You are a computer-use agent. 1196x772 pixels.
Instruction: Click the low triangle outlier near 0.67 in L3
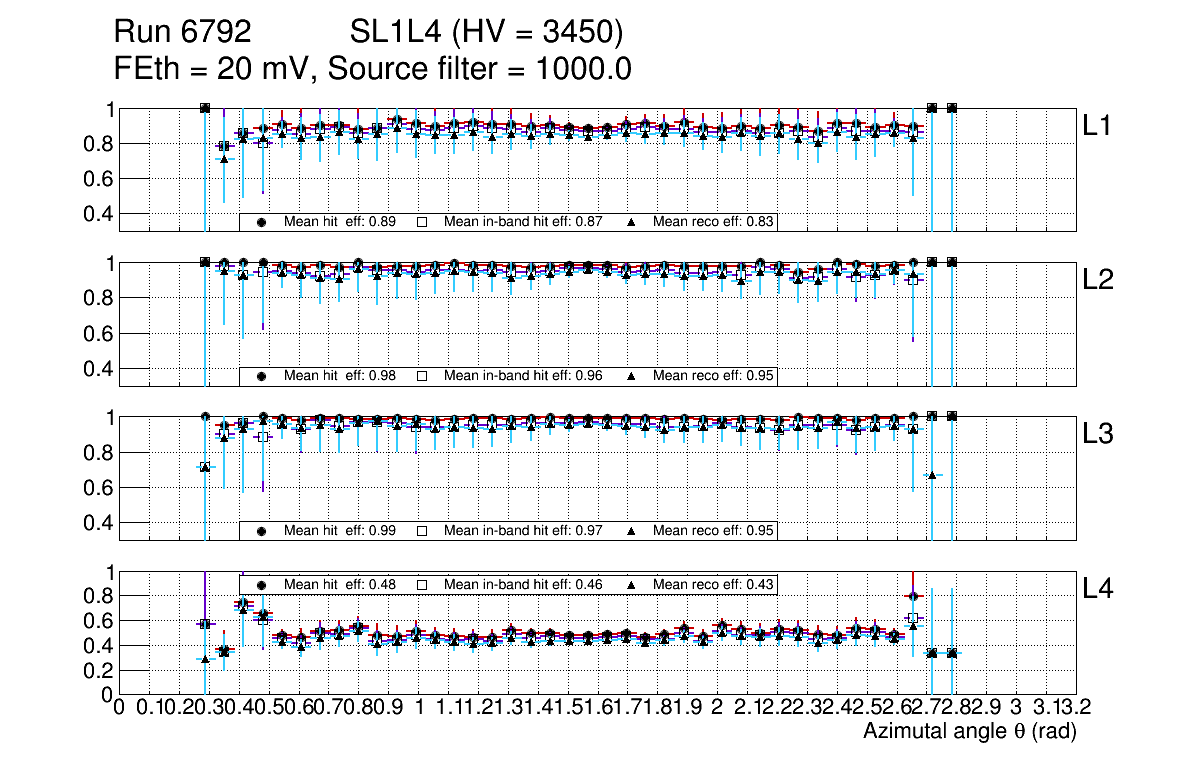point(932,474)
